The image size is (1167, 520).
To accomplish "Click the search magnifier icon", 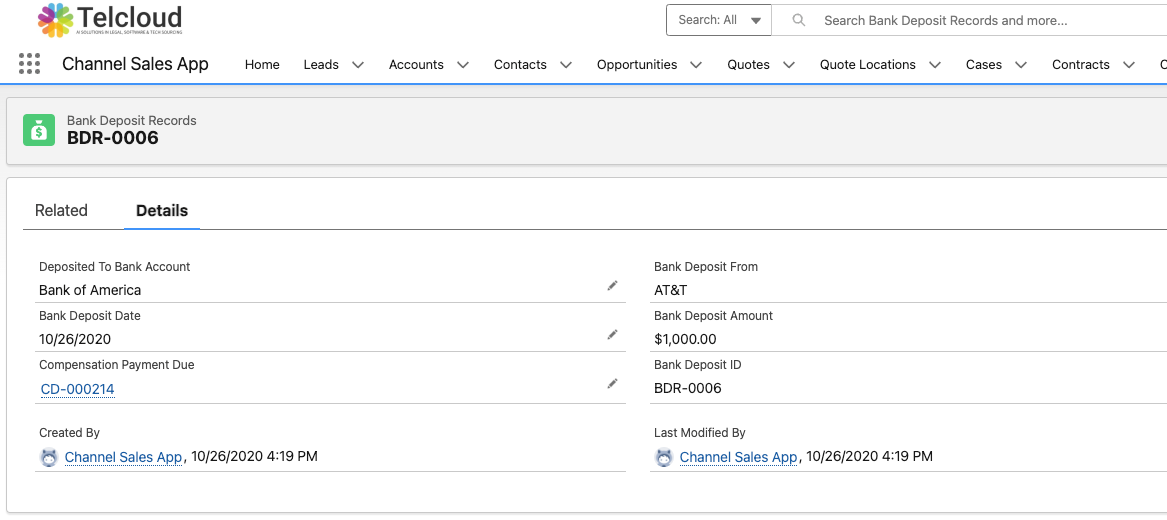I will [799, 20].
